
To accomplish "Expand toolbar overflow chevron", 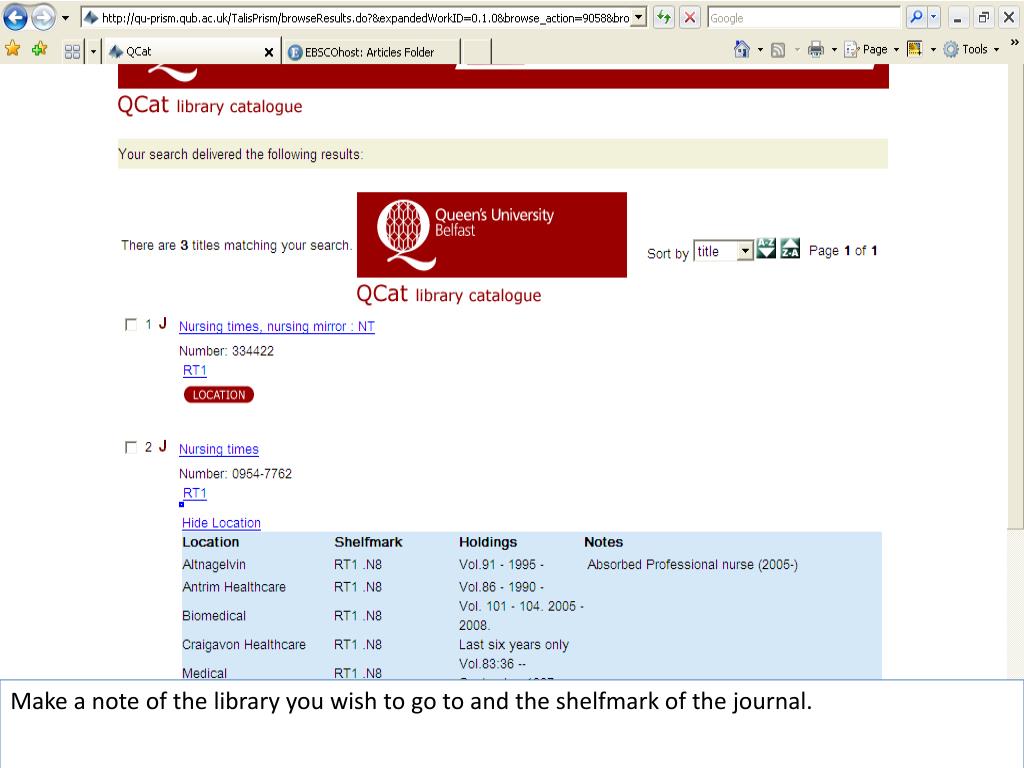I will tap(1014, 42).
